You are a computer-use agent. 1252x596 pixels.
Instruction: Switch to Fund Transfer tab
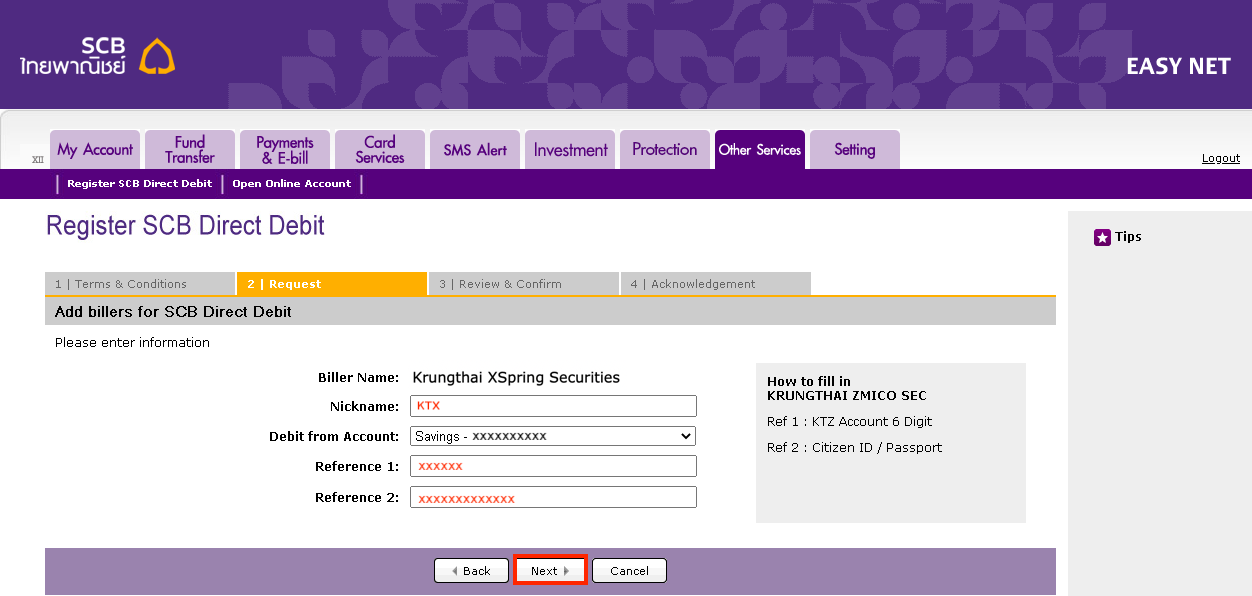click(190, 150)
